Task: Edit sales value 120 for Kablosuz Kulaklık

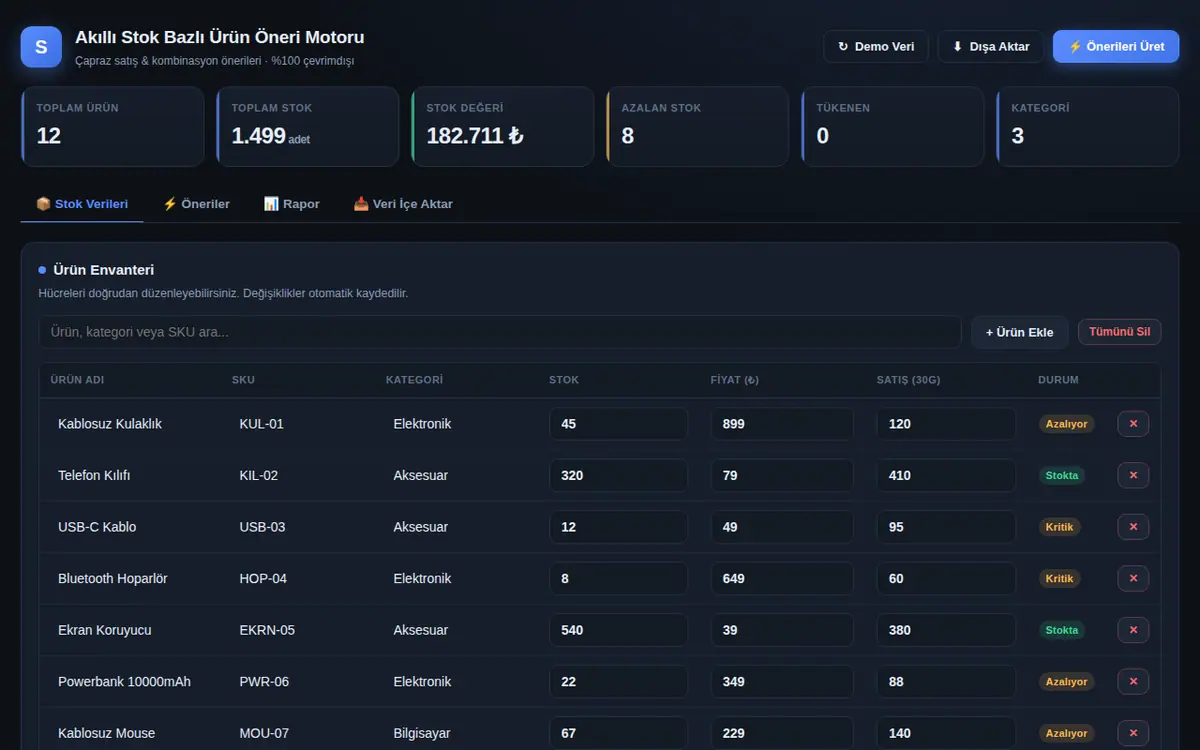Action: click(x=946, y=424)
